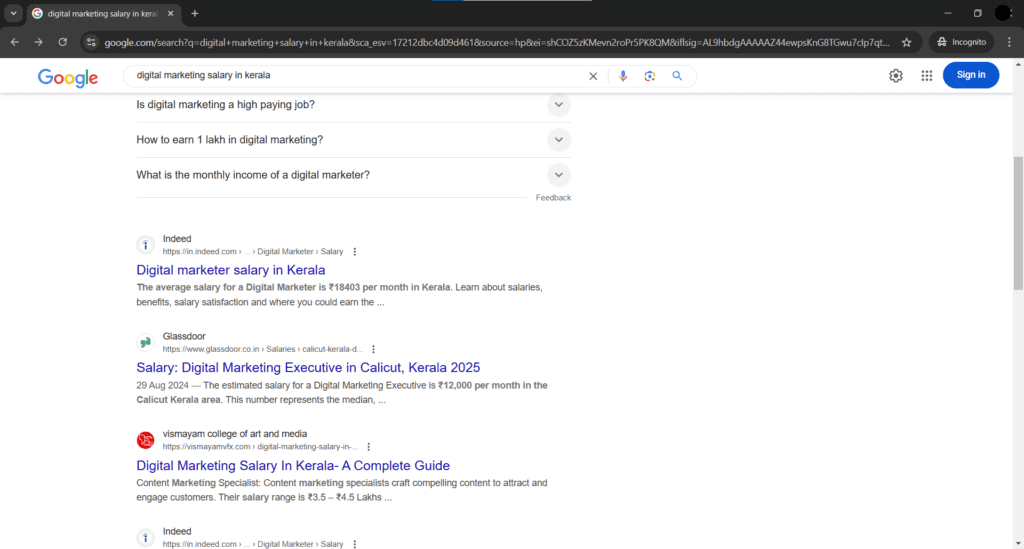
Task: Open more options for Glassdoor result
Action: click(x=374, y=349)
